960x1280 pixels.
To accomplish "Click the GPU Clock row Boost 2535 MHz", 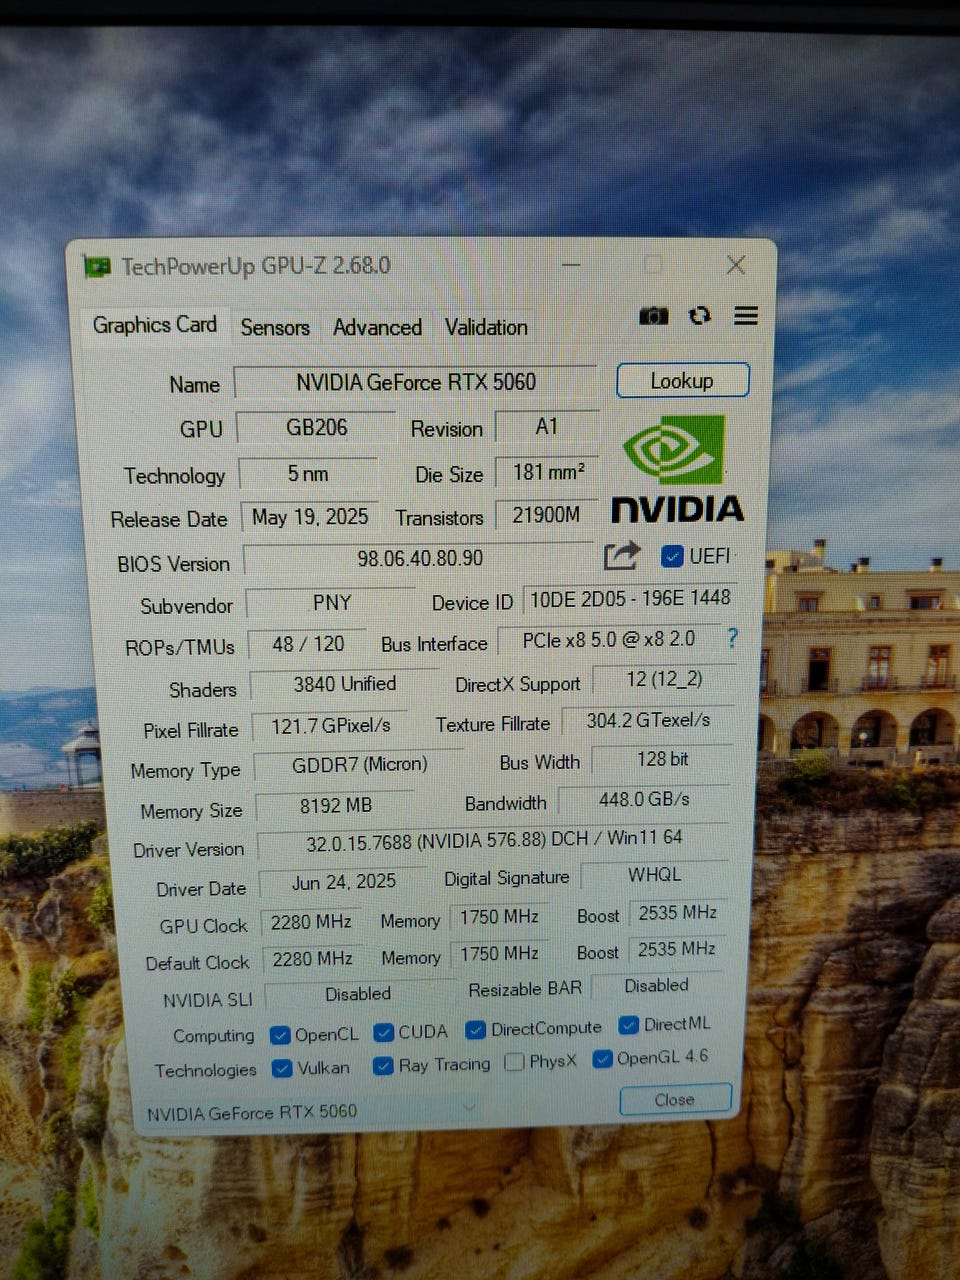I will (x=677, y=914).
